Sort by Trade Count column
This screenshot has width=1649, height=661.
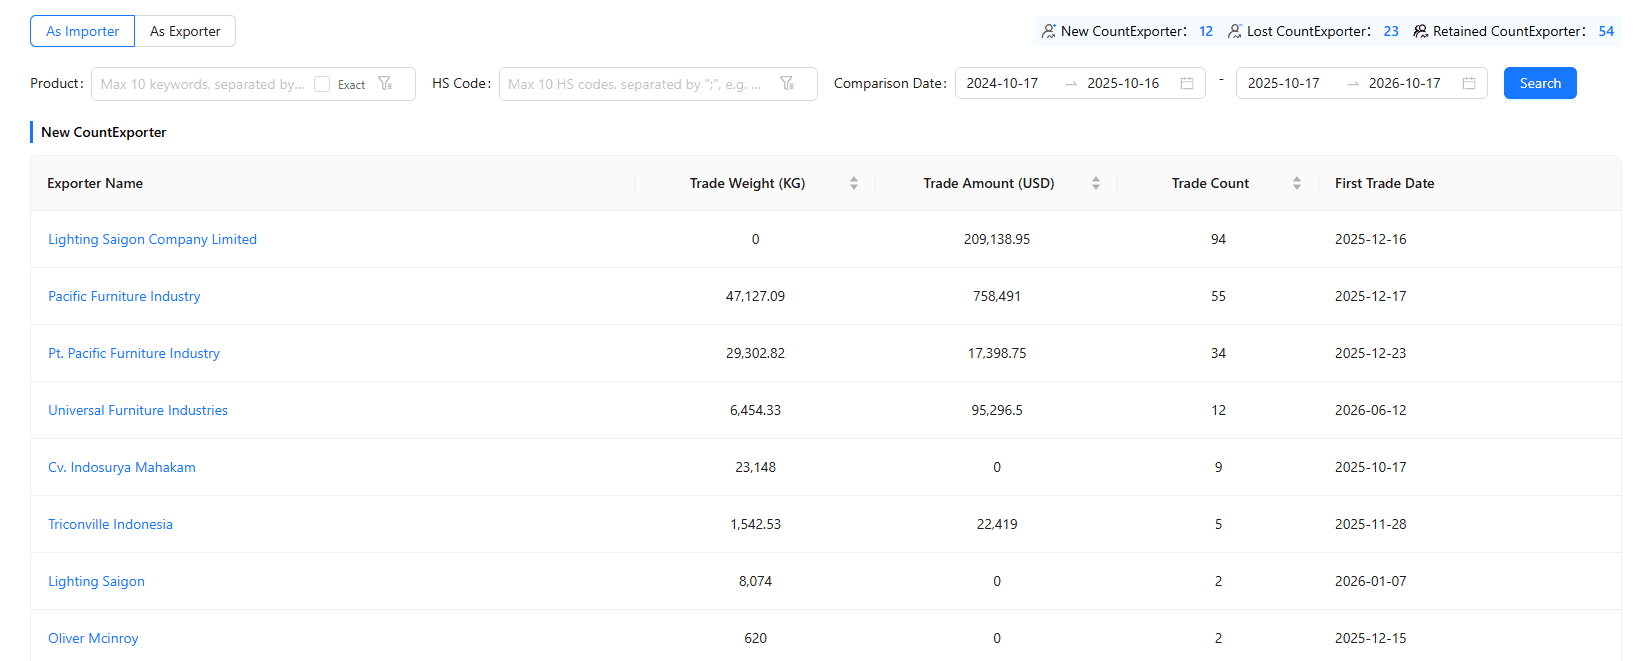(x=1297, y=183)
